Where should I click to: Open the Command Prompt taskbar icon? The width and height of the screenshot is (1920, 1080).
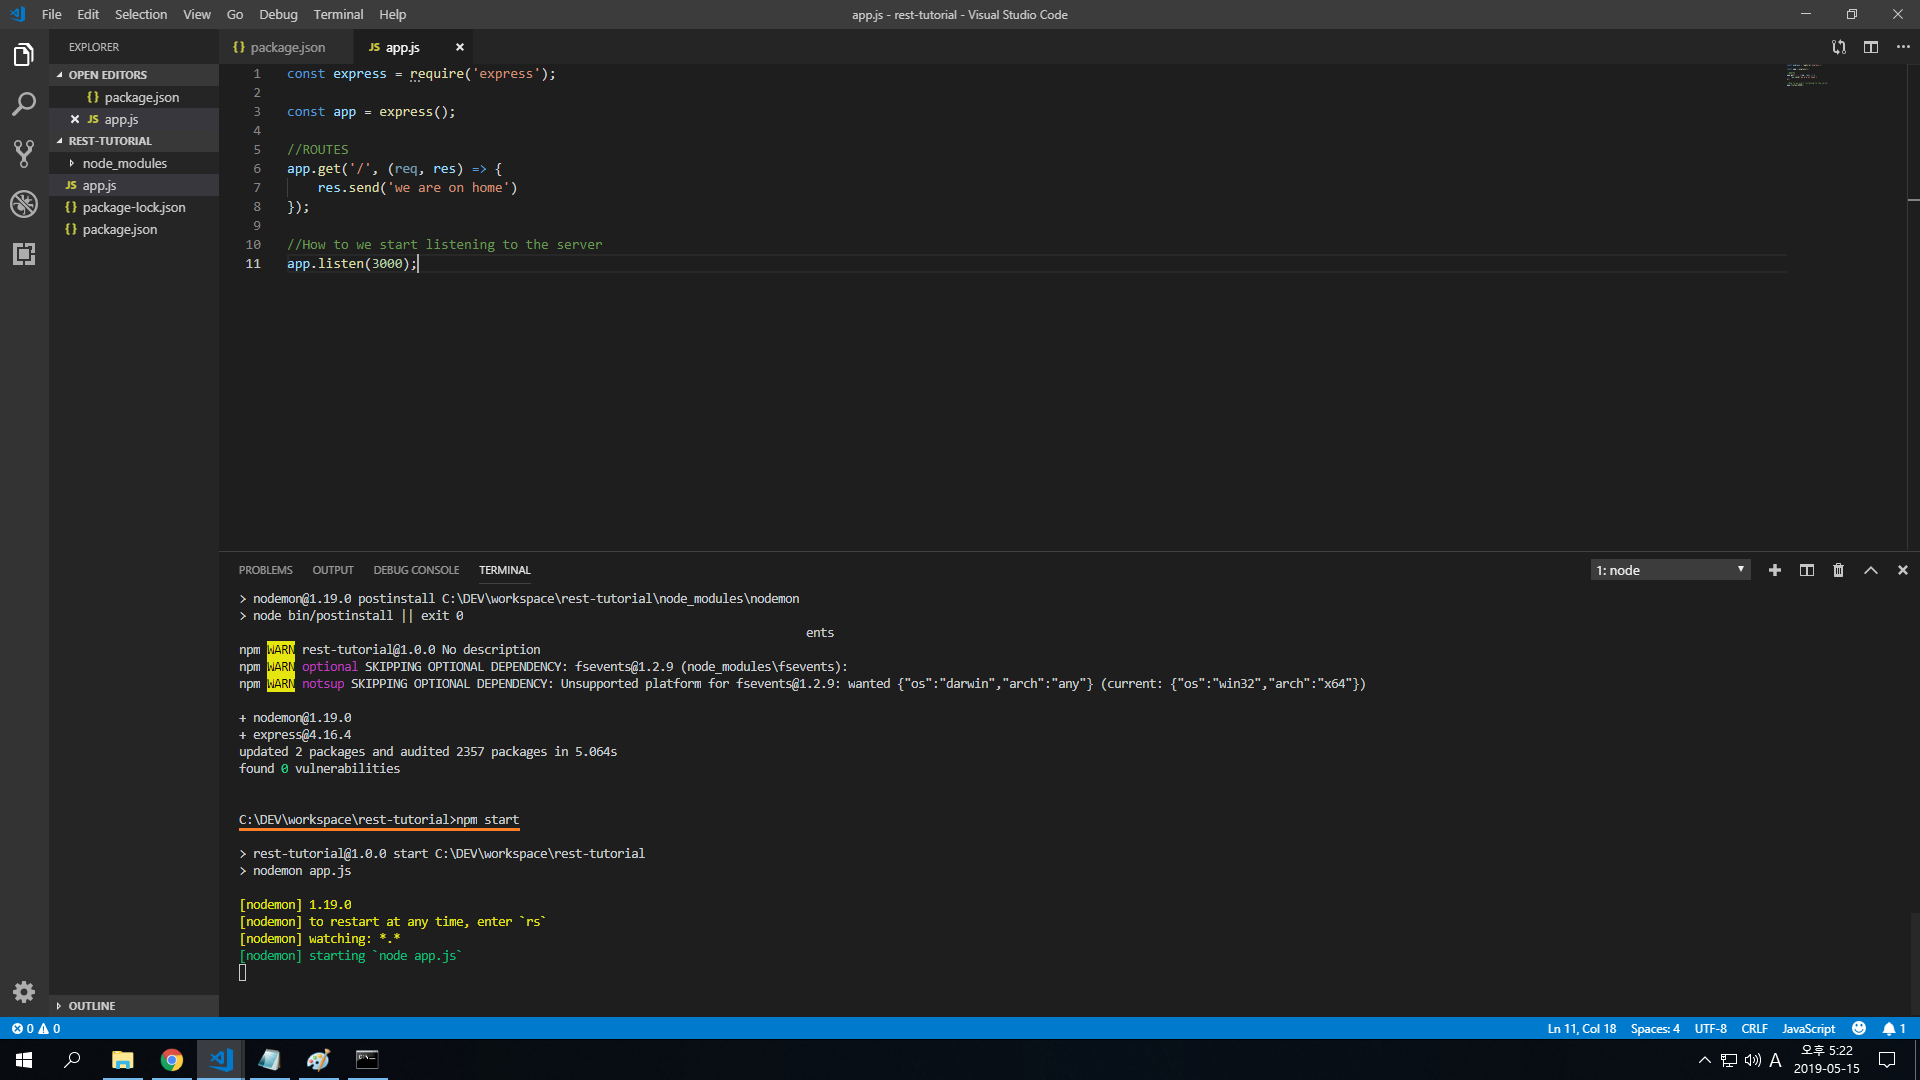pyautogui.click(x=367, y=1060)
